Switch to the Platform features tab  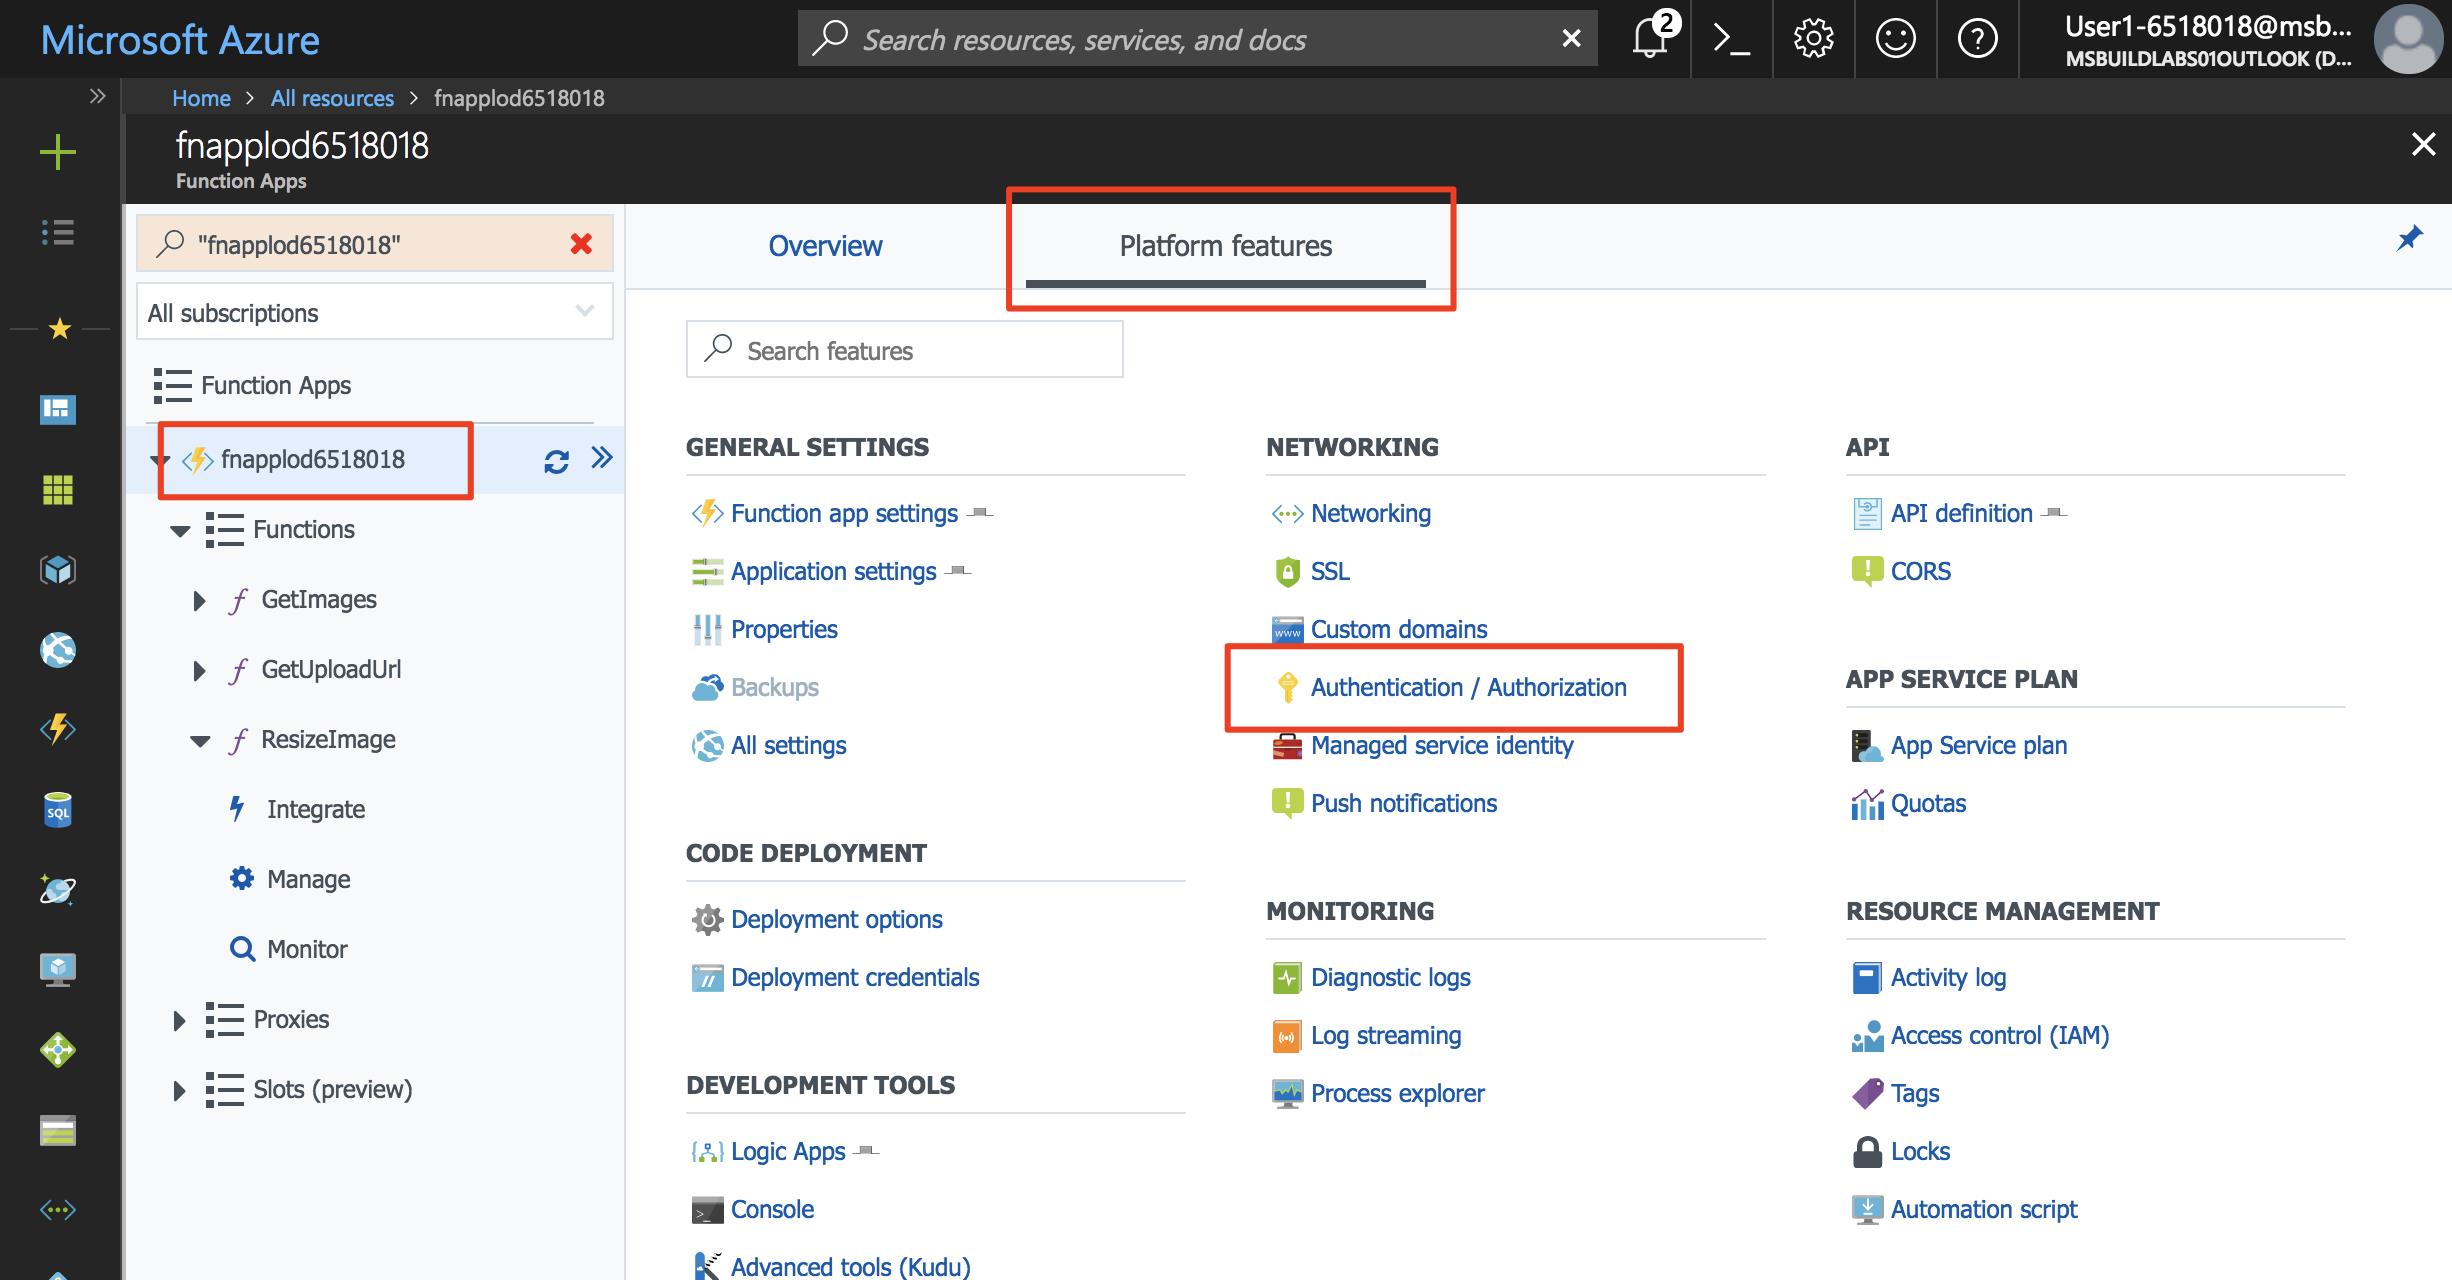1225,246
